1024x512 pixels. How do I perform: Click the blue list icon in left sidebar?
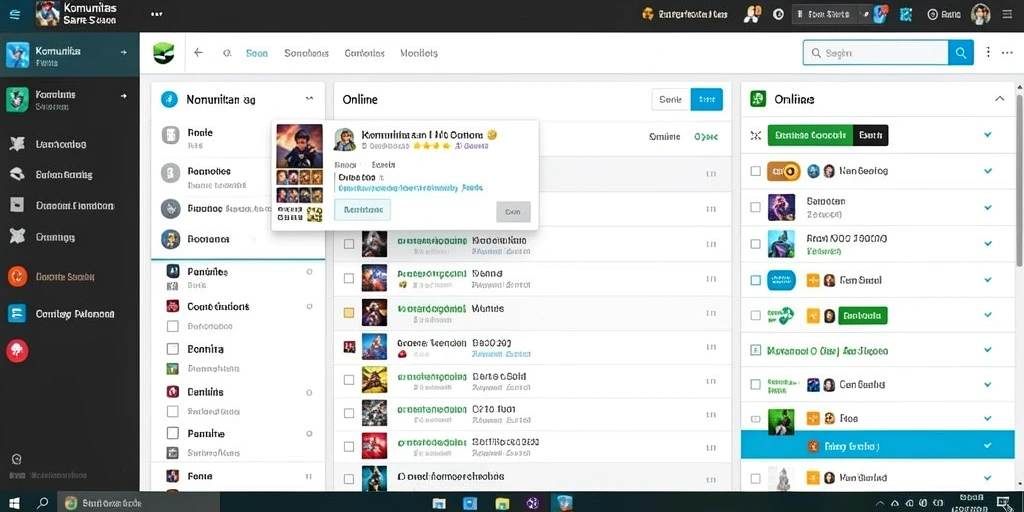tap(17, 313)
